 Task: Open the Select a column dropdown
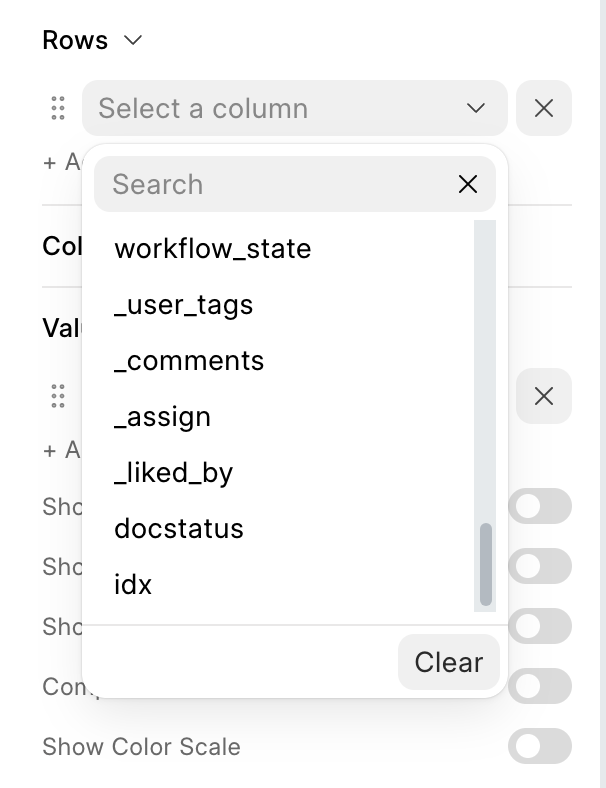(x=280, y=108)
